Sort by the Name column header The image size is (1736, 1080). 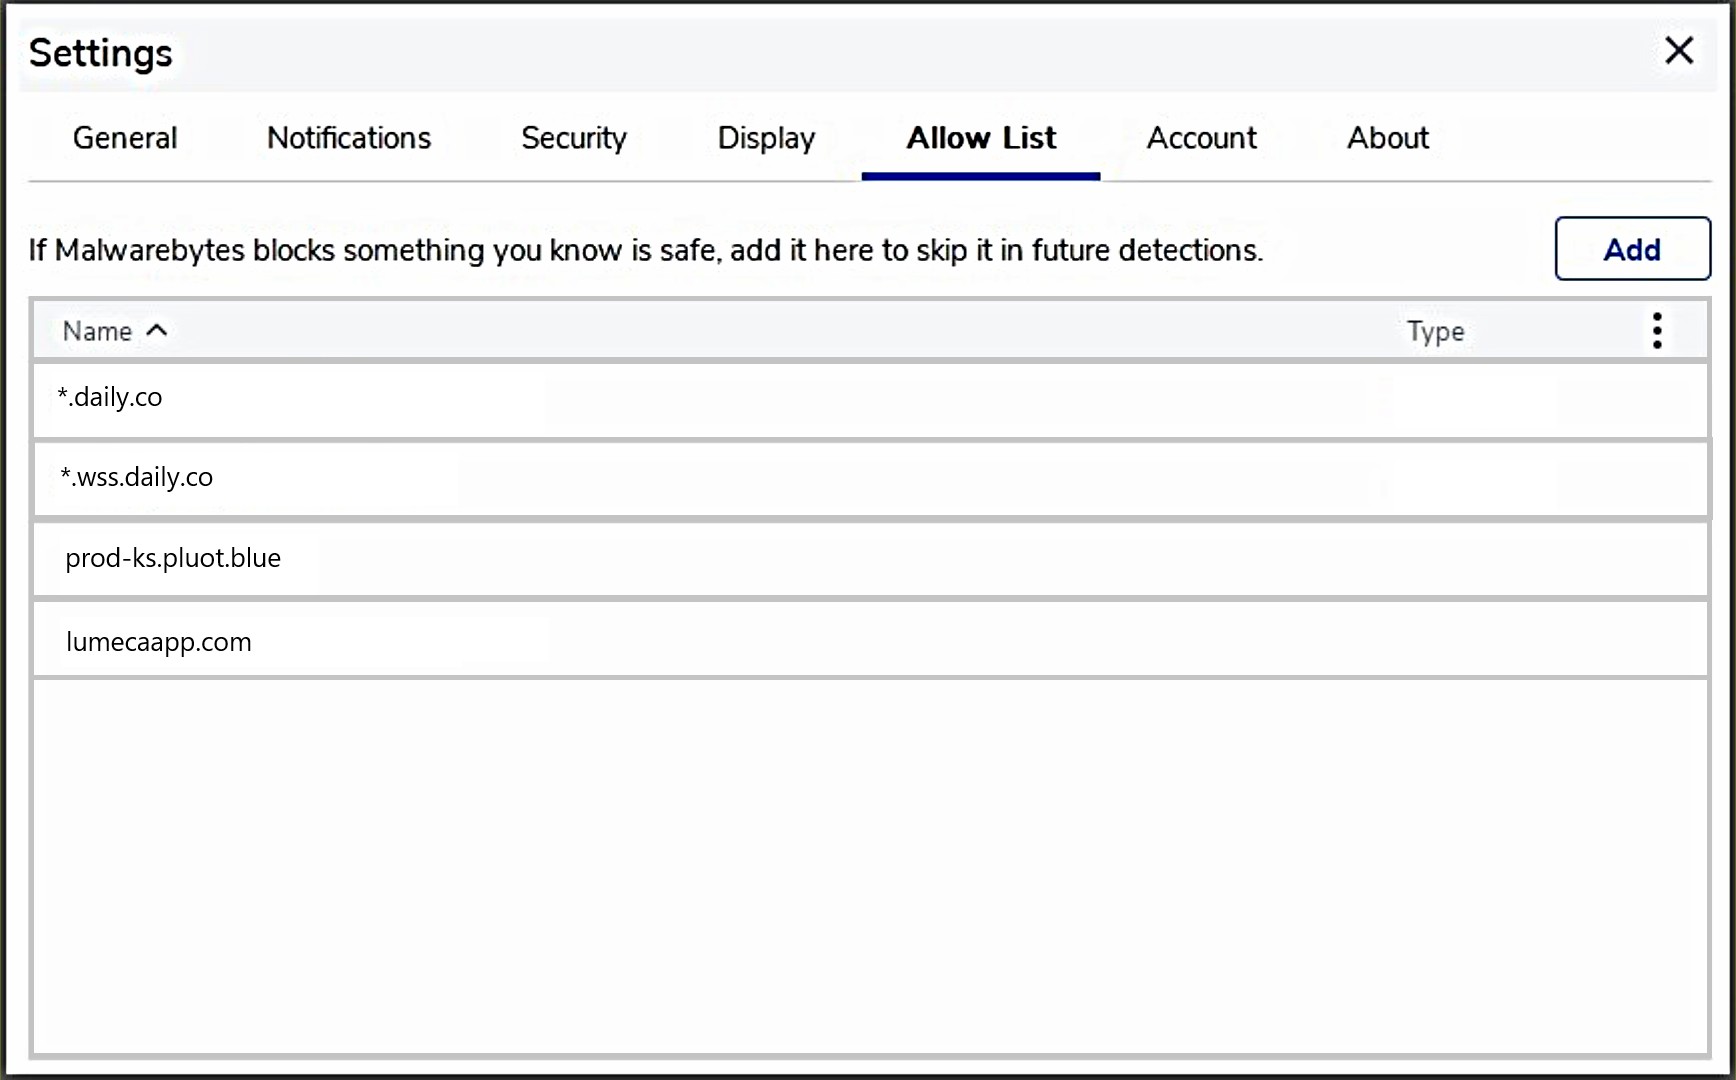coord(97,331)
